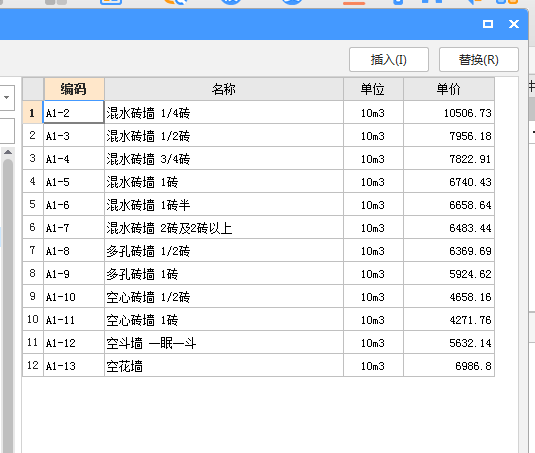Select row header number 2

33,135
